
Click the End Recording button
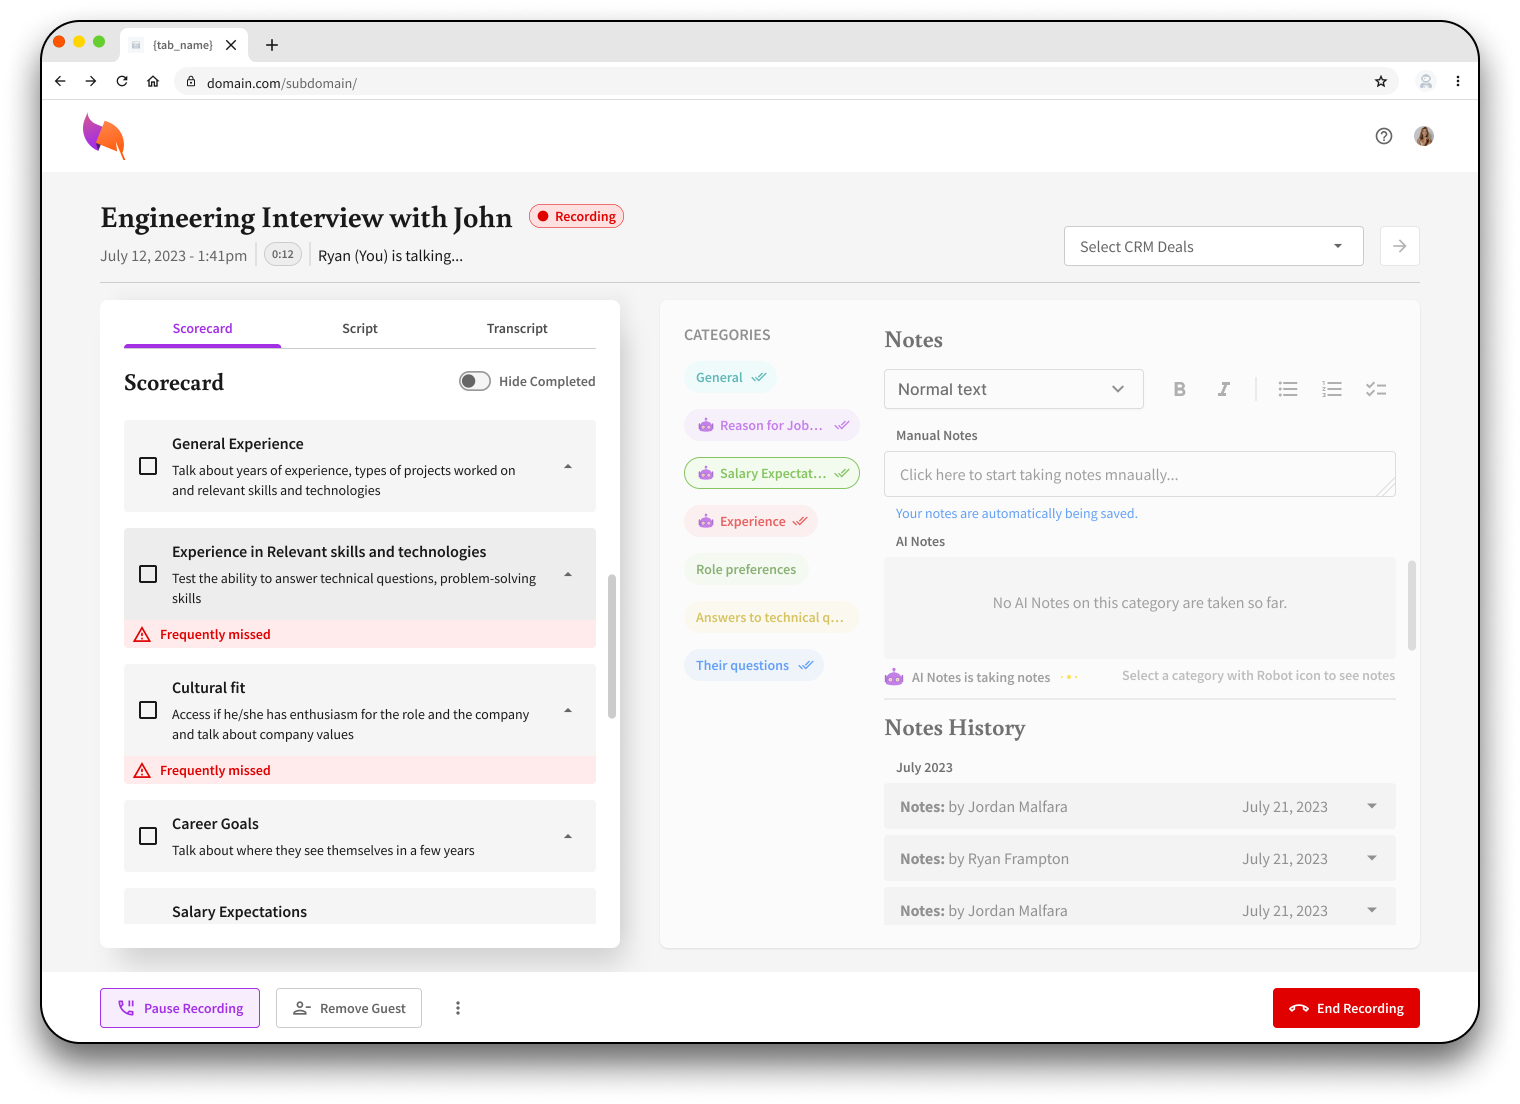1345,1008
